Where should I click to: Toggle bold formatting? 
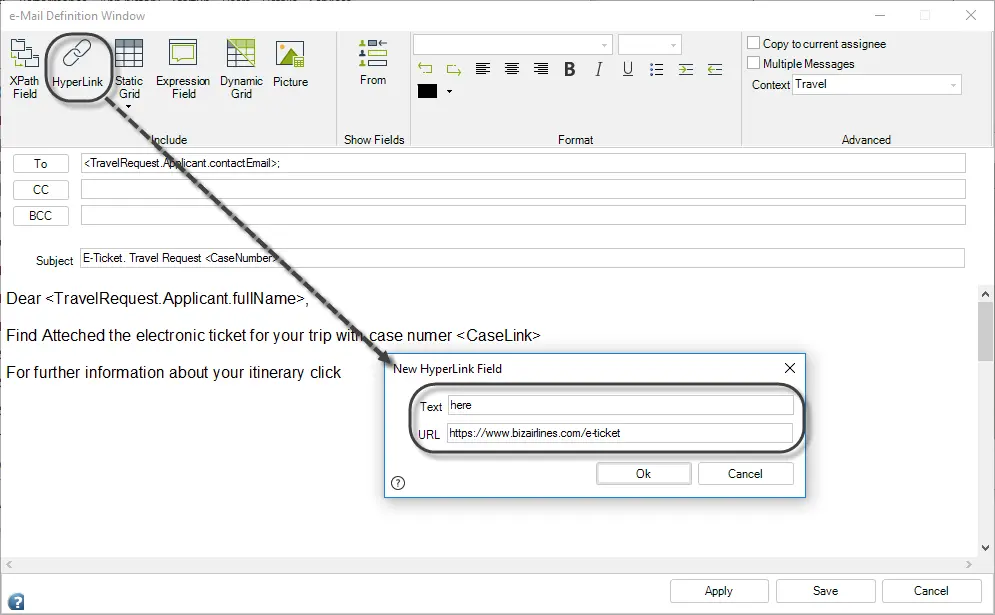(570, 69)
